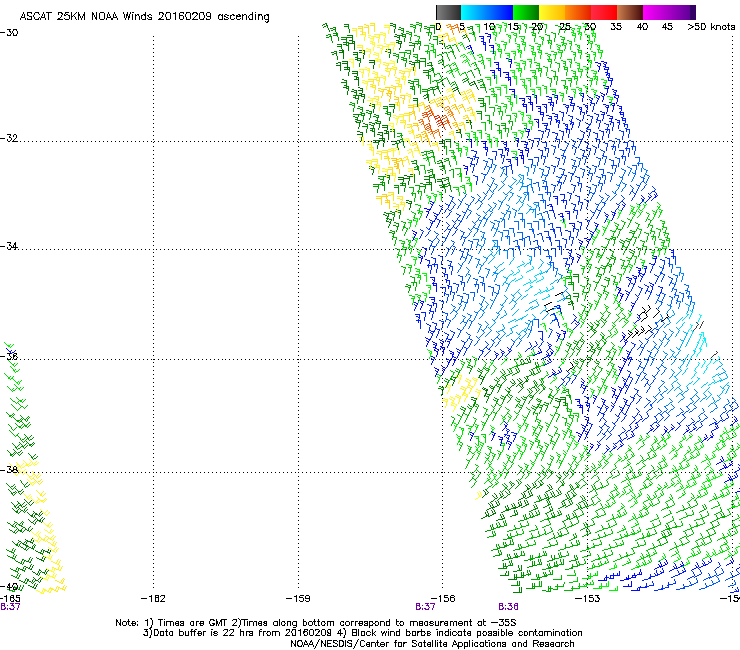Click the '-32' latitude axis label
Viewport: 740px width, 650px height.
coord(9,138)
